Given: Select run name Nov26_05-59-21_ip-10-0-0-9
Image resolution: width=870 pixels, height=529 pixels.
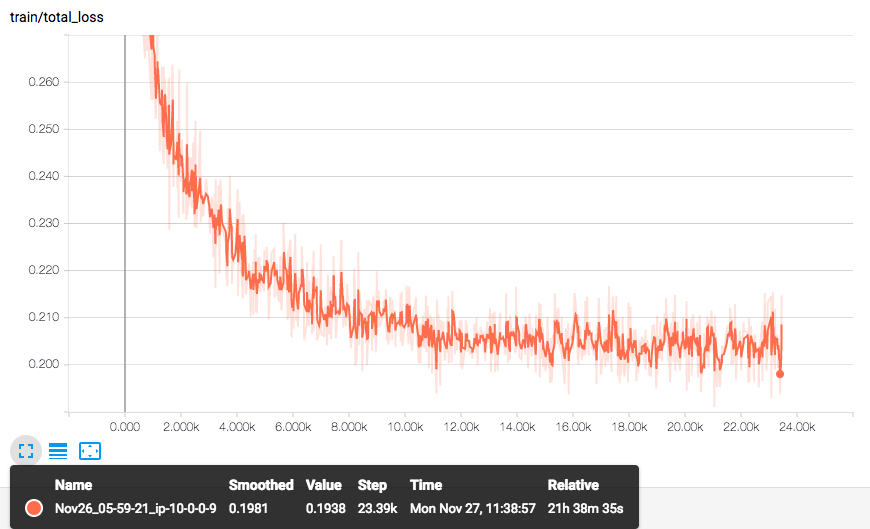Looking at the screenshot, I should click(x=135, y=508).
